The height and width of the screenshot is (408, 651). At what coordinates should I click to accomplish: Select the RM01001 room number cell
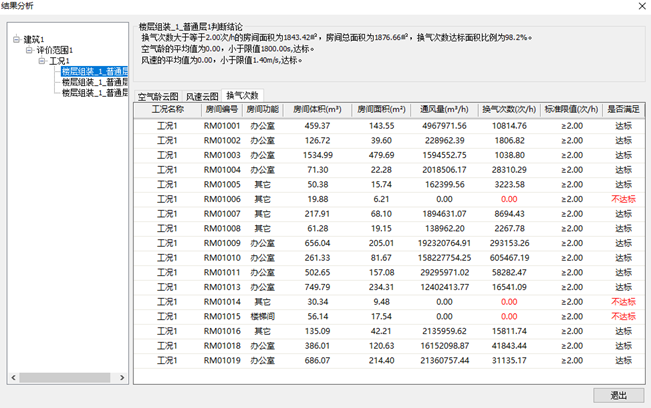(x=221, y=126)
